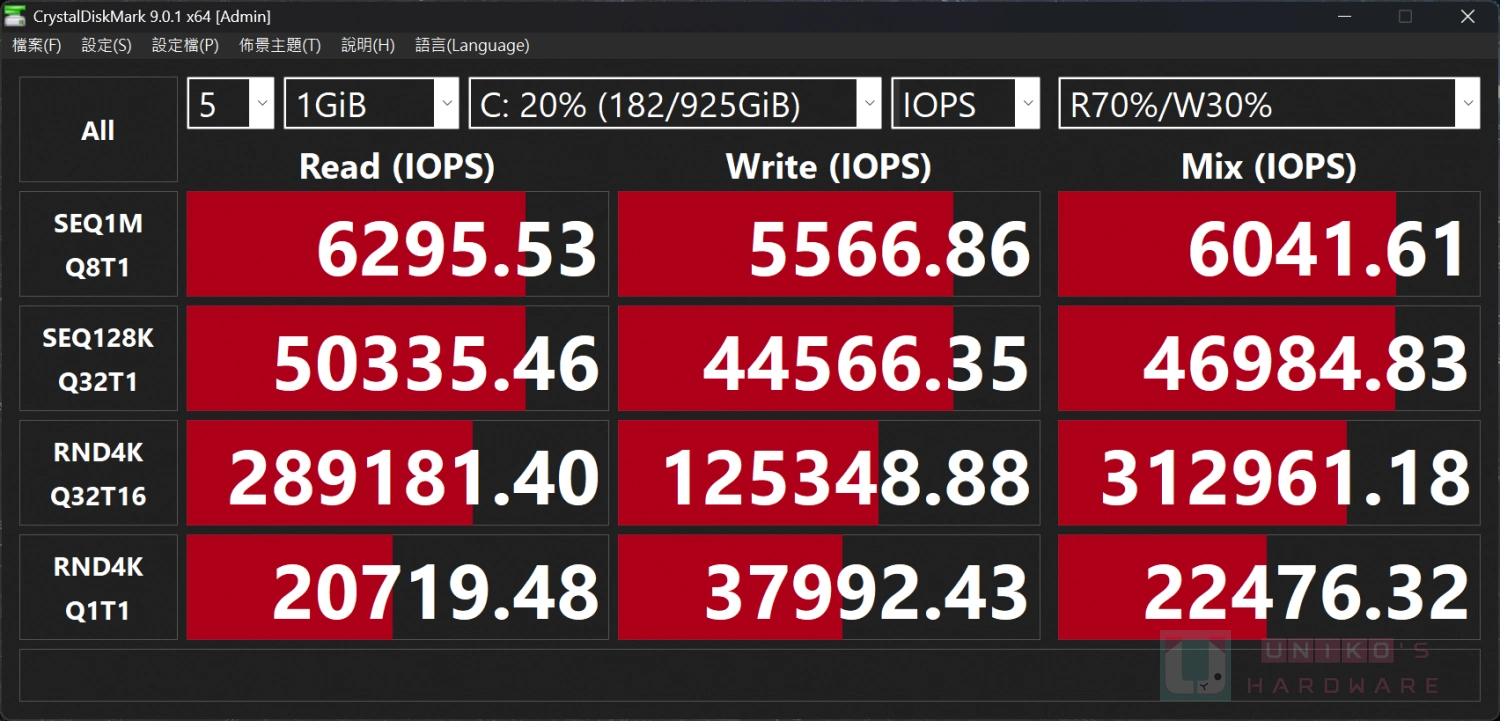The height and width of the screenshot is (721, 1500).
Task: Expand the 1GiB test size dropdown
Action: coord(372,104)
